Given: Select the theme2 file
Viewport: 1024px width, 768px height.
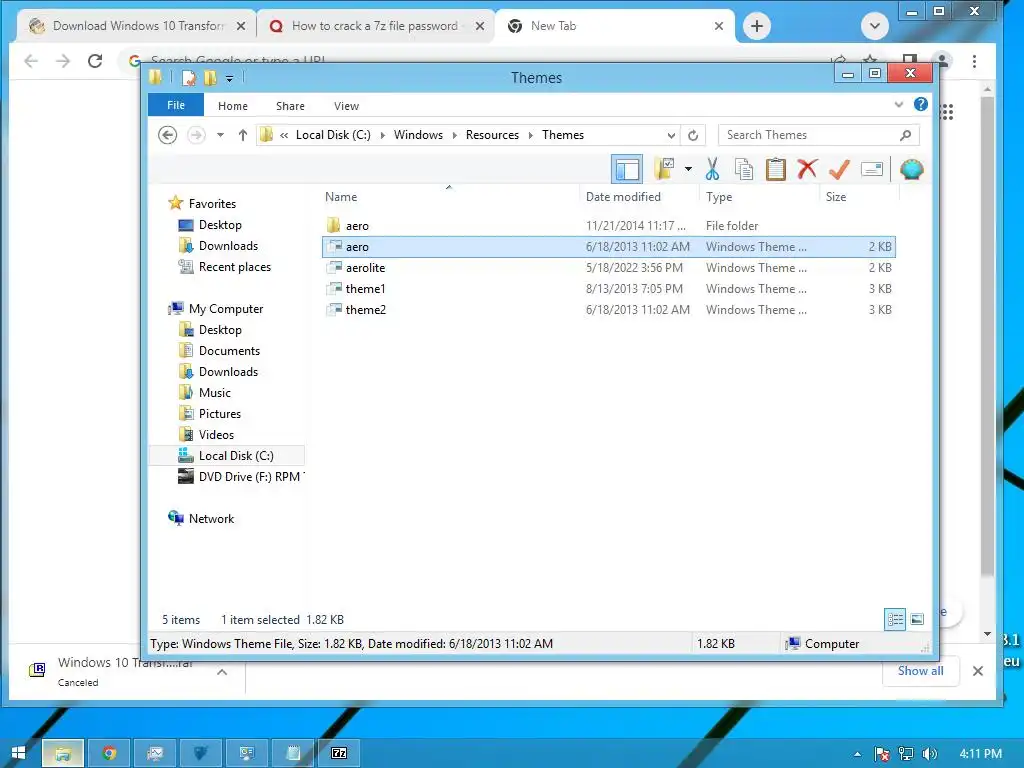Looking at the screenshot, I should coord(609,310).
